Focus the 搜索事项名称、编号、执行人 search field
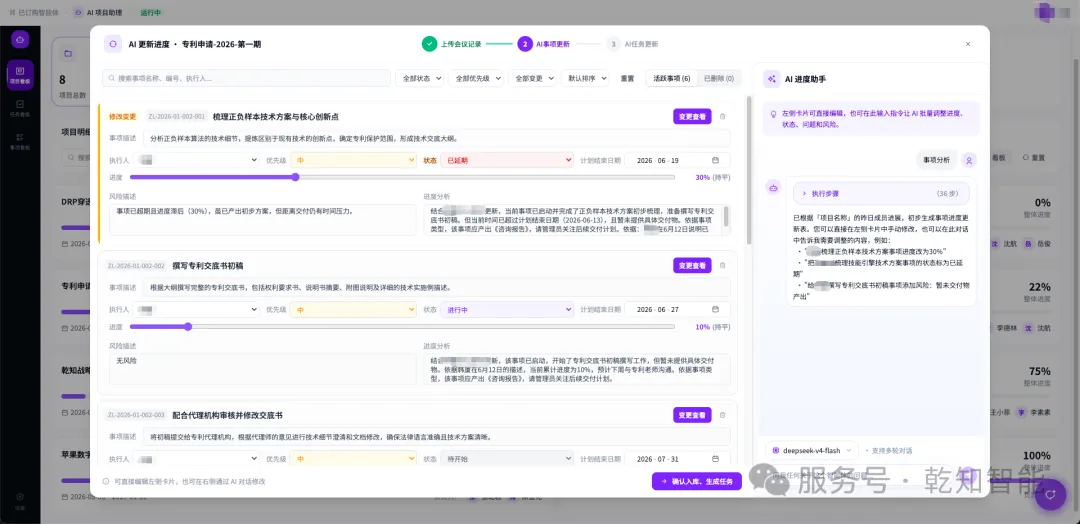1080x524 pixels. click(x=247, y=78)
